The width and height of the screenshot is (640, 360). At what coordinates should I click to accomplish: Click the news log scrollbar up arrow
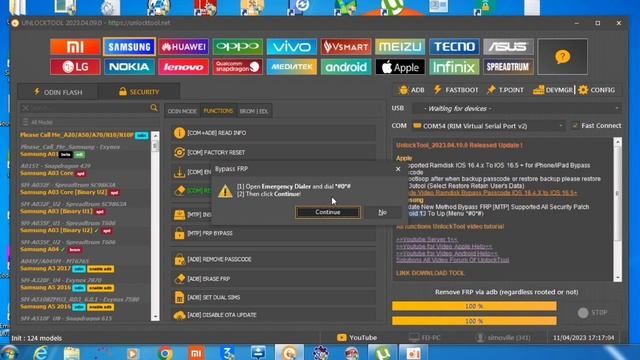tap(618, 142)
